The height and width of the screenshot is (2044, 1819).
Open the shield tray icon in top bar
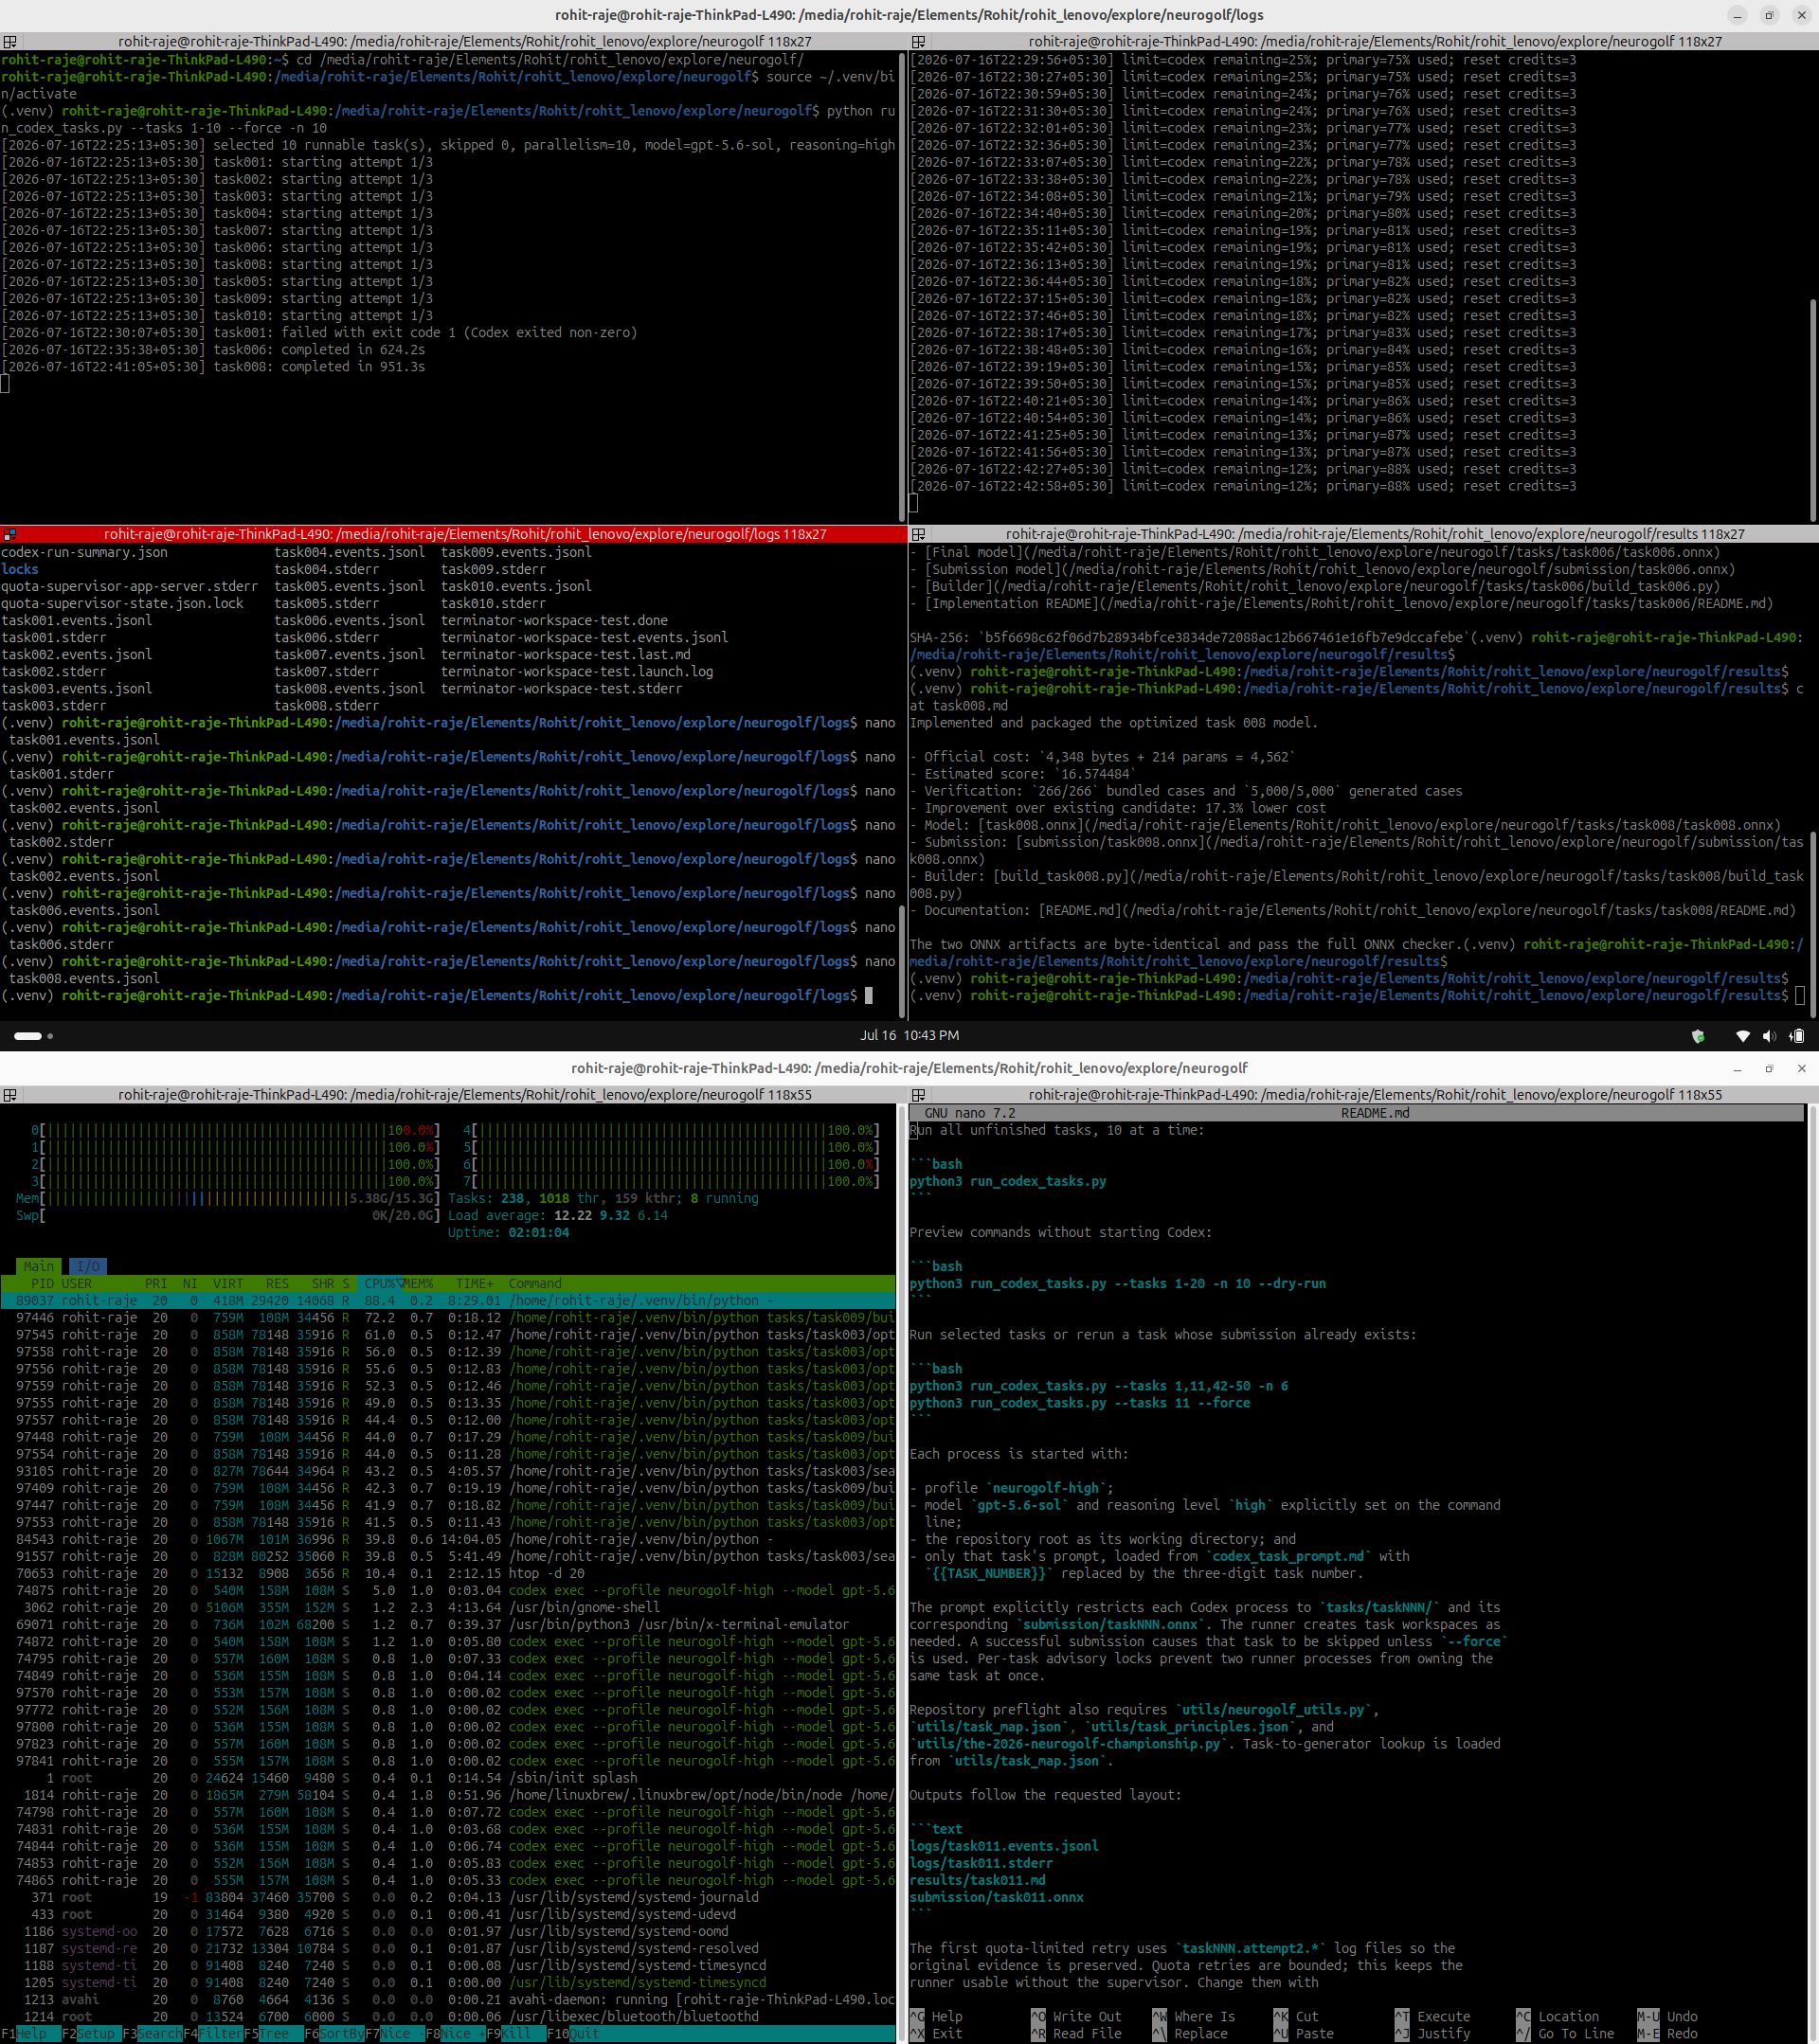click(x=1698, y=1036)
